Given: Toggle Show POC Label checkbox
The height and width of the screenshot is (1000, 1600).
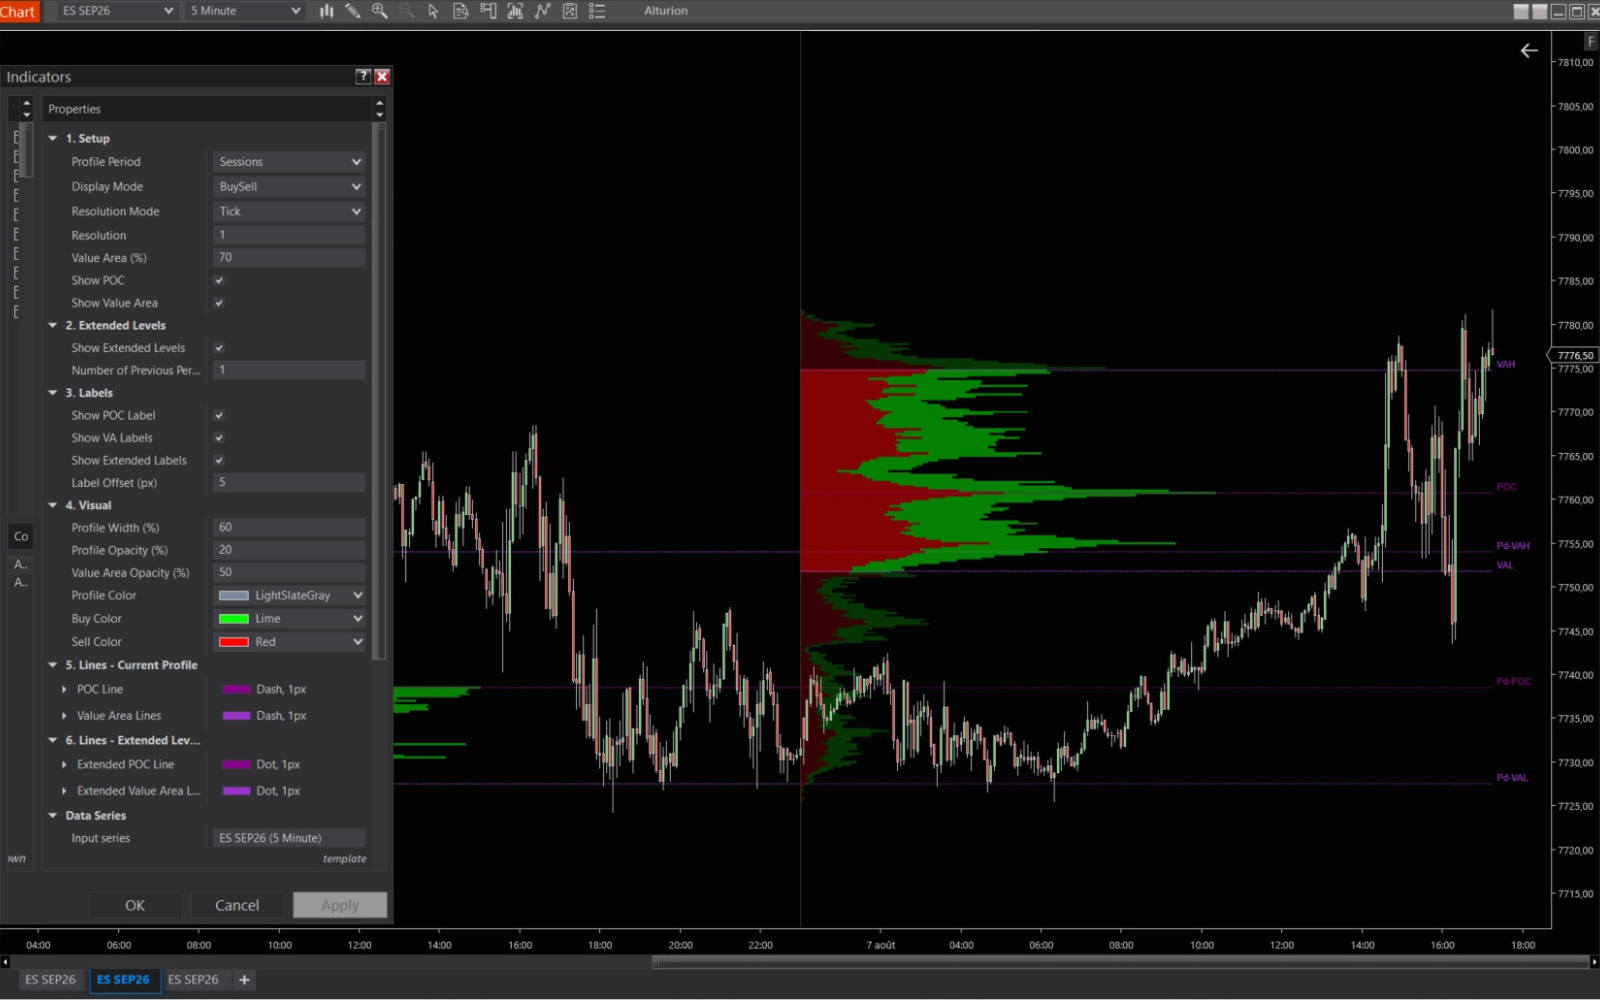Looking at the screenshot, I should coord(219,415).
